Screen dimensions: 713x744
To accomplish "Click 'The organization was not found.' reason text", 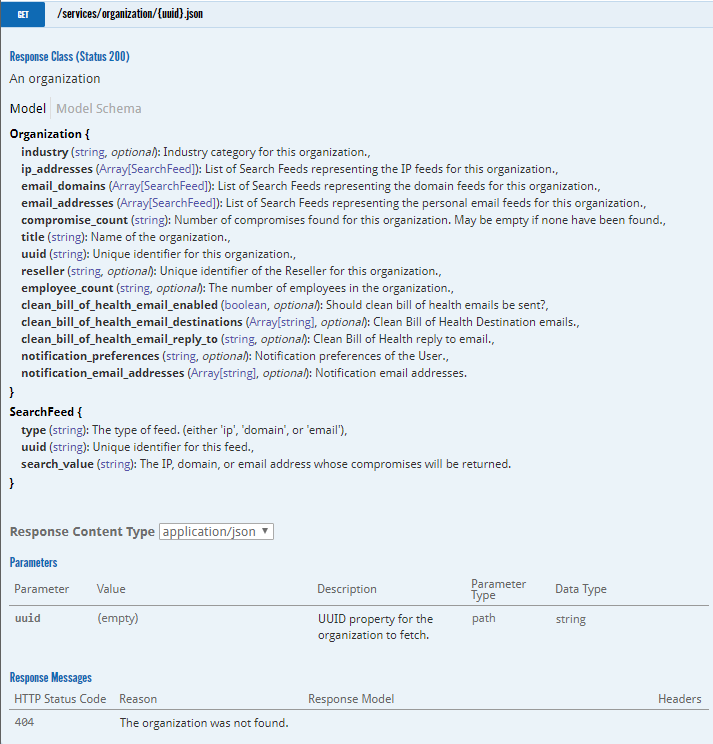I will pyautogui.click(x=204, y=722).
